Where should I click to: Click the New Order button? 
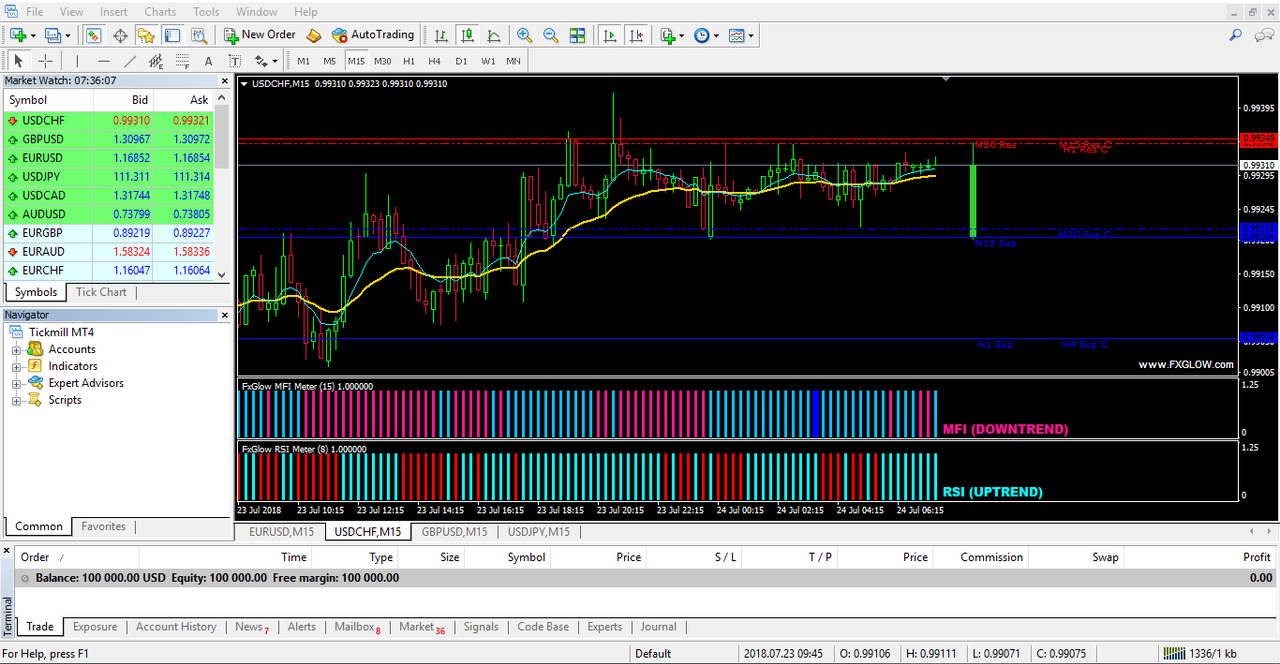pyautogui.click(x=259, y=35)
